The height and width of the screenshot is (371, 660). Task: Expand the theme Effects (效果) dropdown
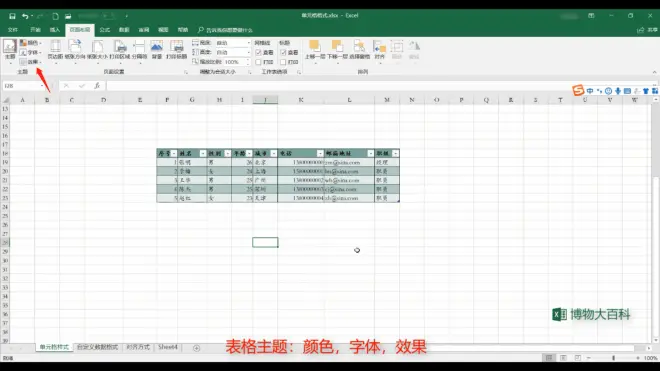pyautogui.click(x=30, y=62)
